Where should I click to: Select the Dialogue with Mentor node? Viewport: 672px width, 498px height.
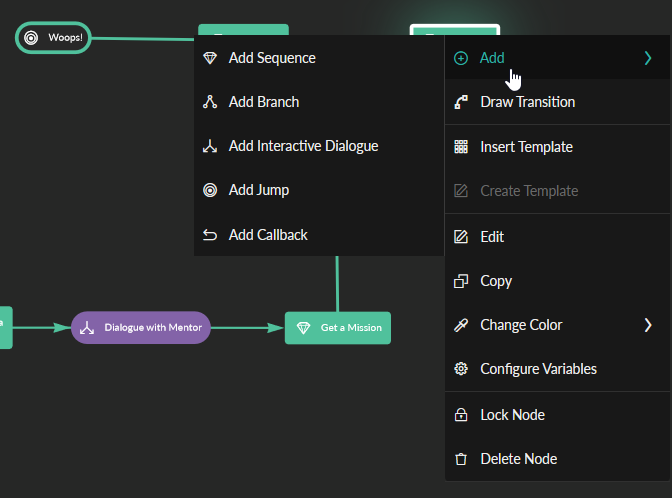coord(141,327)
